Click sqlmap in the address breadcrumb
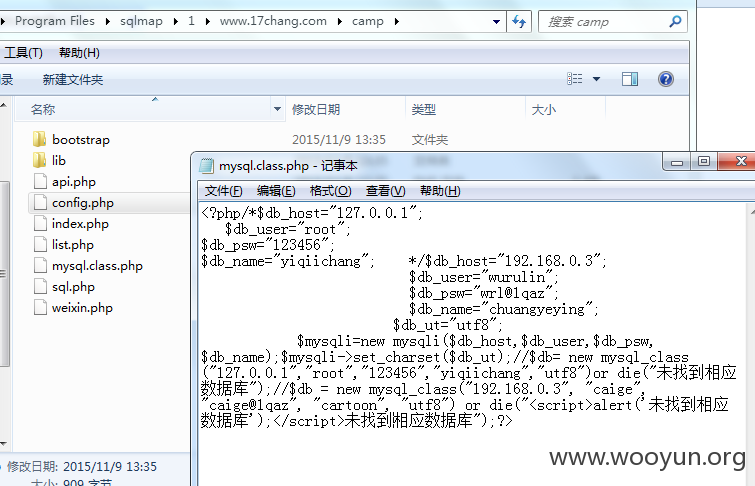 [141, 21]
